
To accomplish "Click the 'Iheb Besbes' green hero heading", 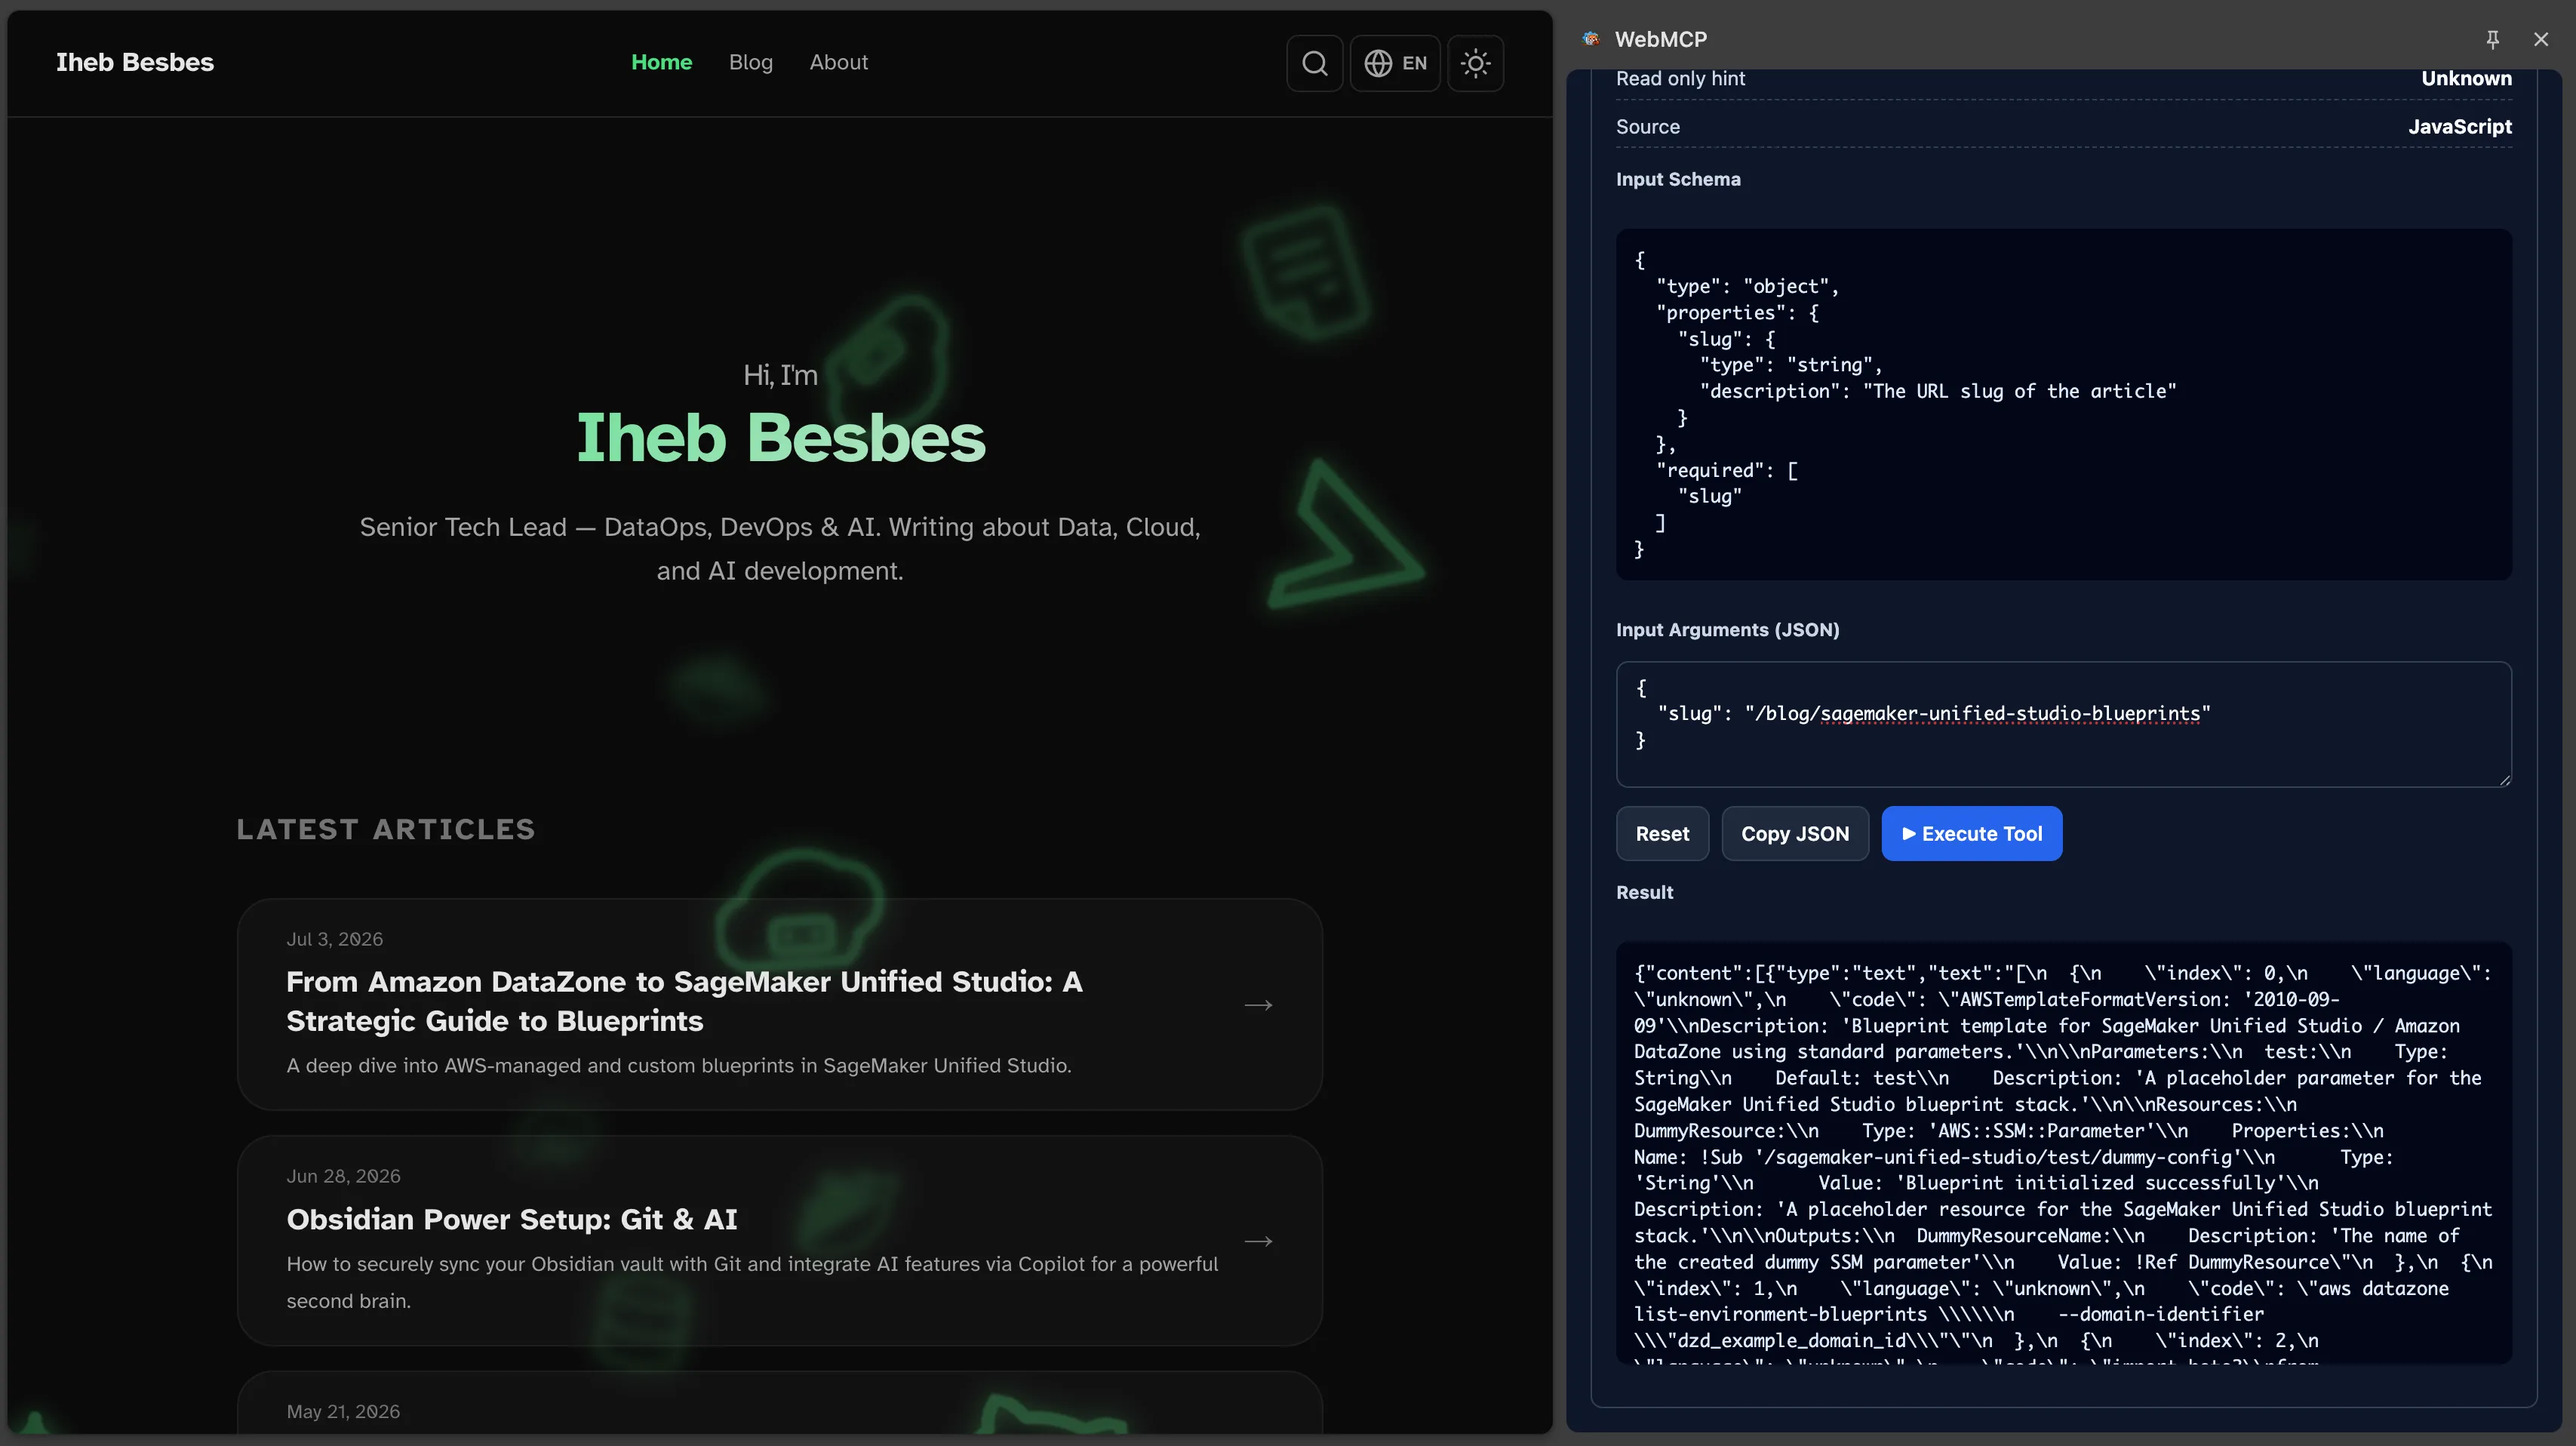I will point(780,438).
